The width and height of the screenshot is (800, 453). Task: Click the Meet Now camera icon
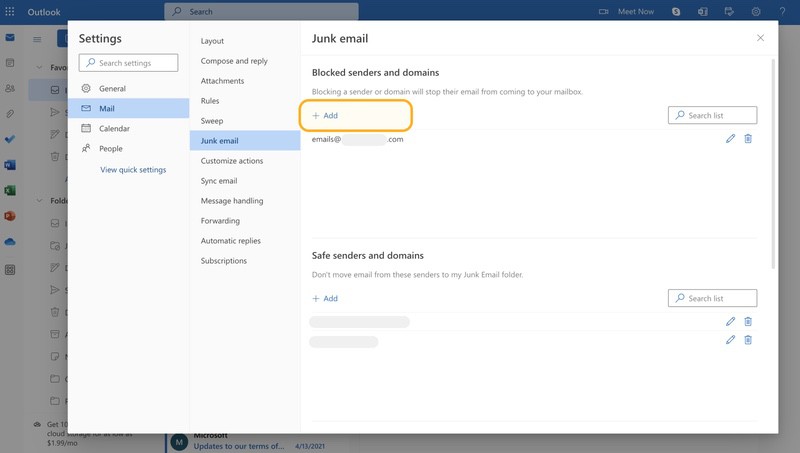pos(604,12)
